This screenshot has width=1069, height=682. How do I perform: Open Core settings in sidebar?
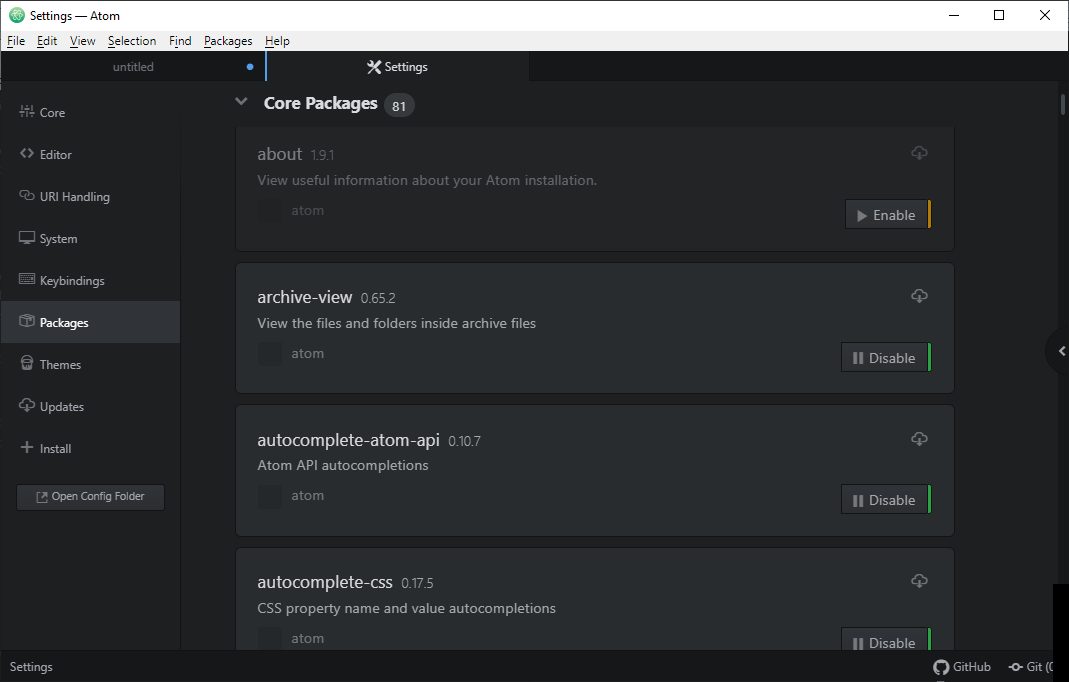click(42, 113)
